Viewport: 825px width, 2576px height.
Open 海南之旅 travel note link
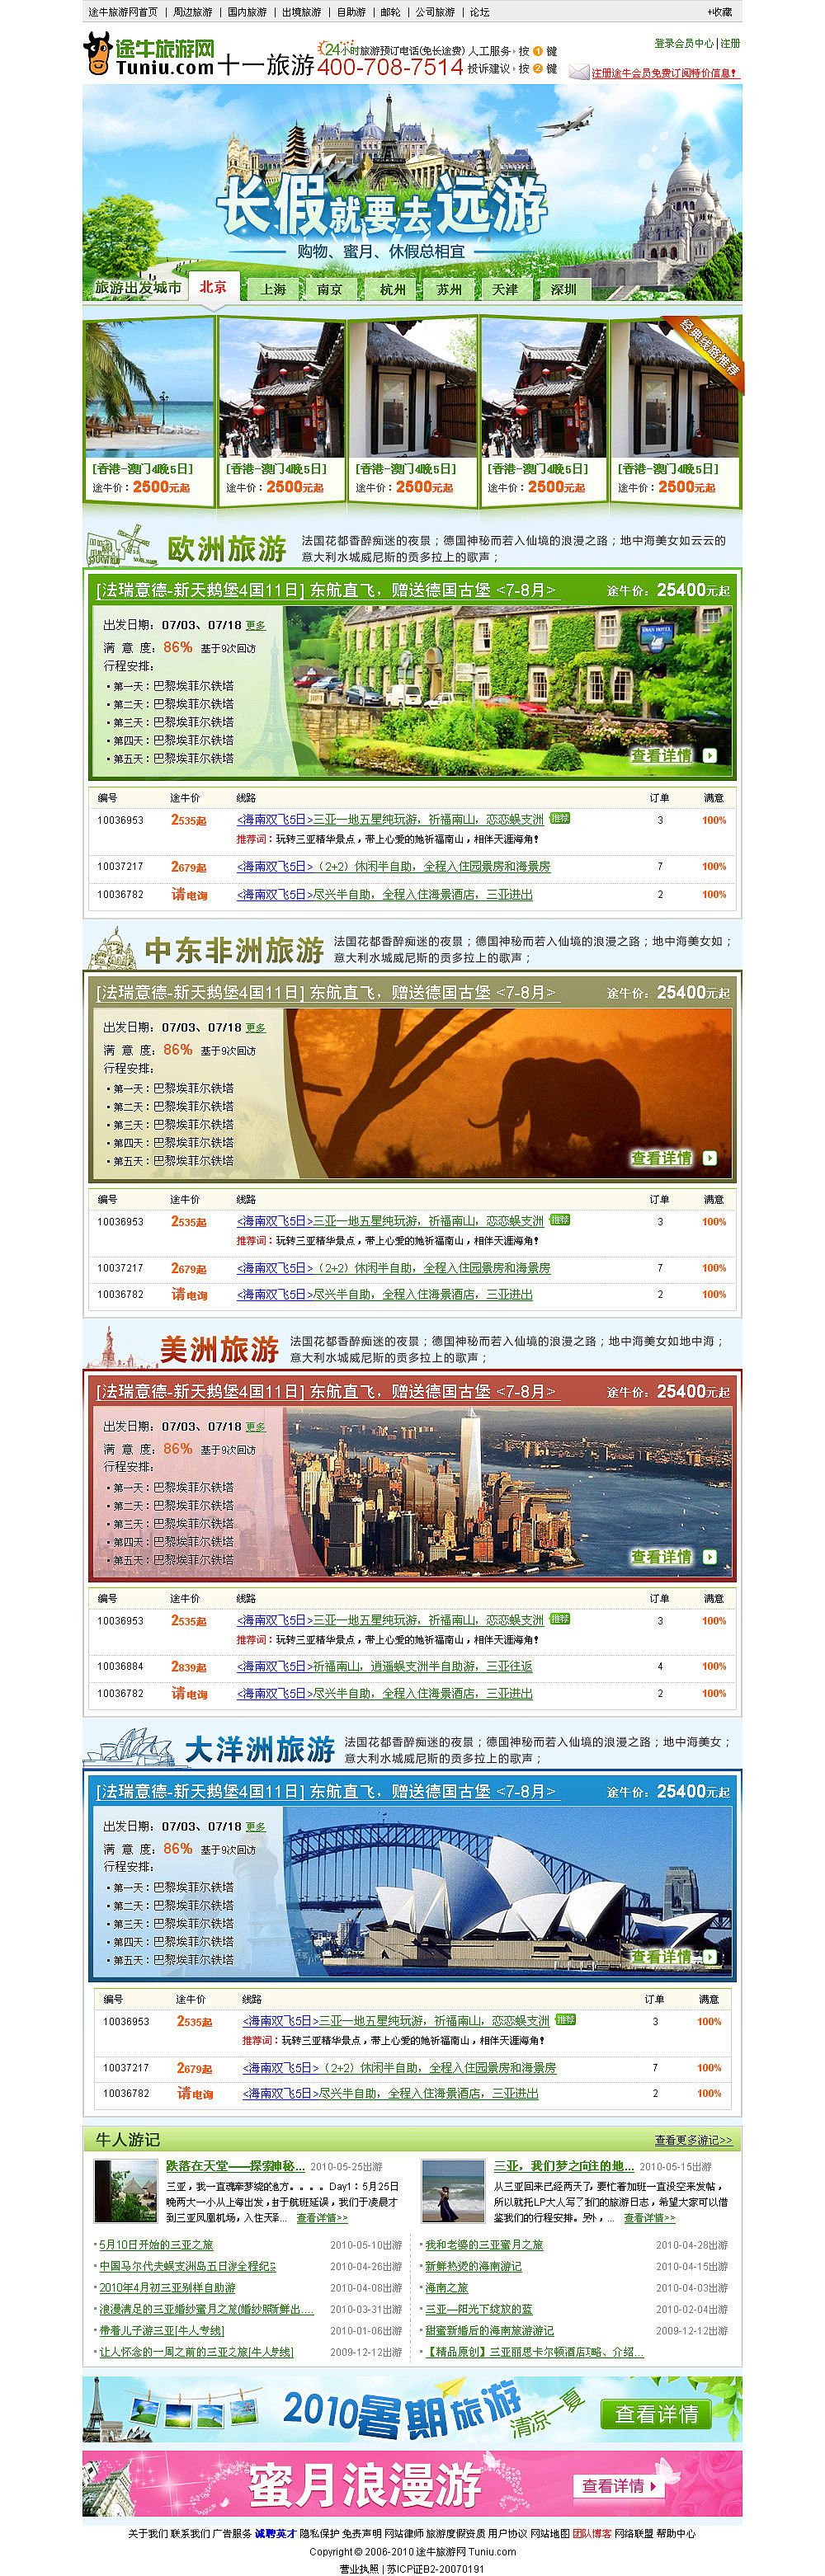(446, 2287)
